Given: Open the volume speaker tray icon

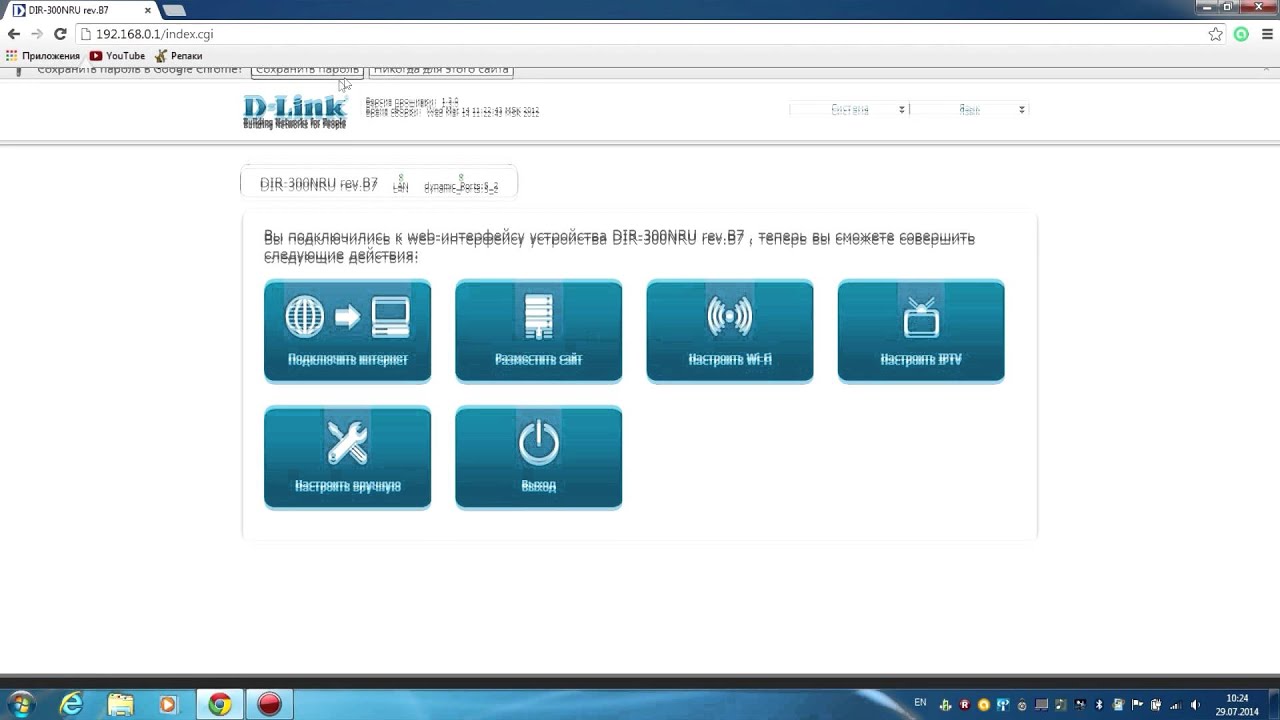Looking at the screenshot, I should tap(1196, 704).
